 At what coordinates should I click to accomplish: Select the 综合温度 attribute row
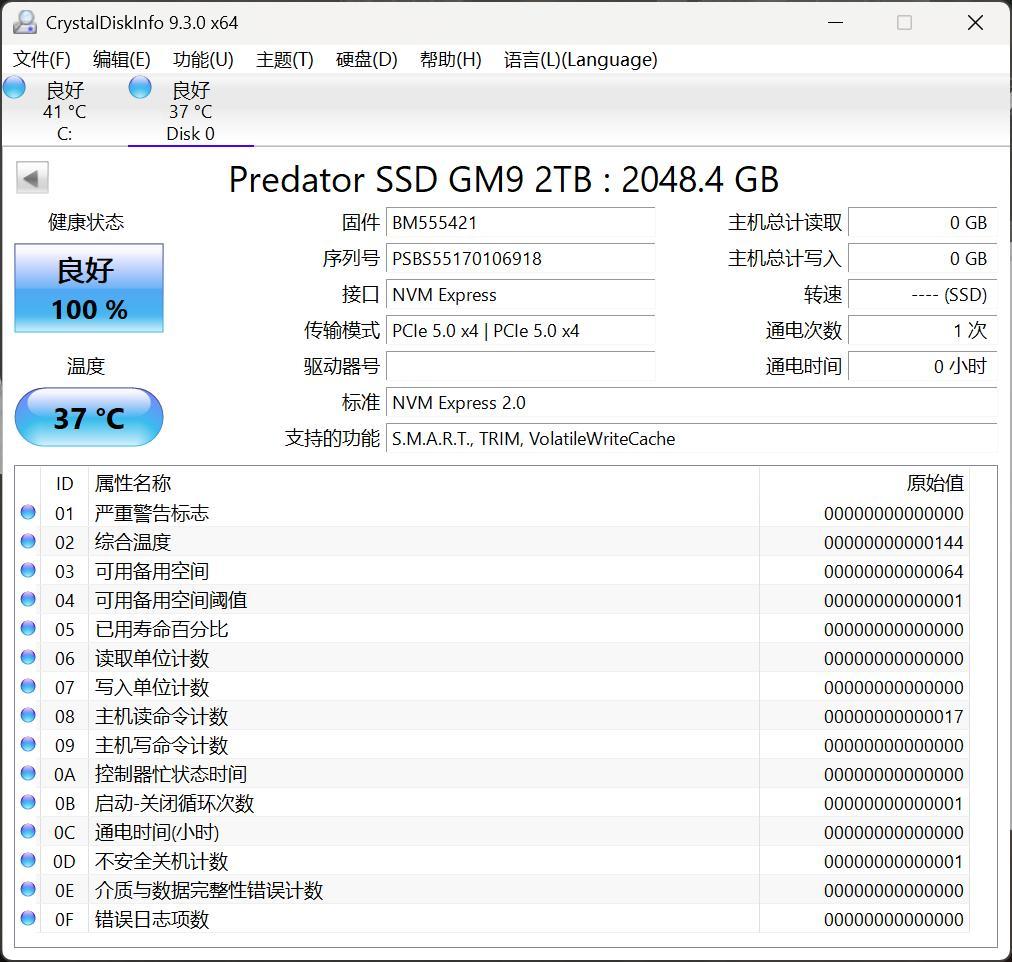(492, 543)
